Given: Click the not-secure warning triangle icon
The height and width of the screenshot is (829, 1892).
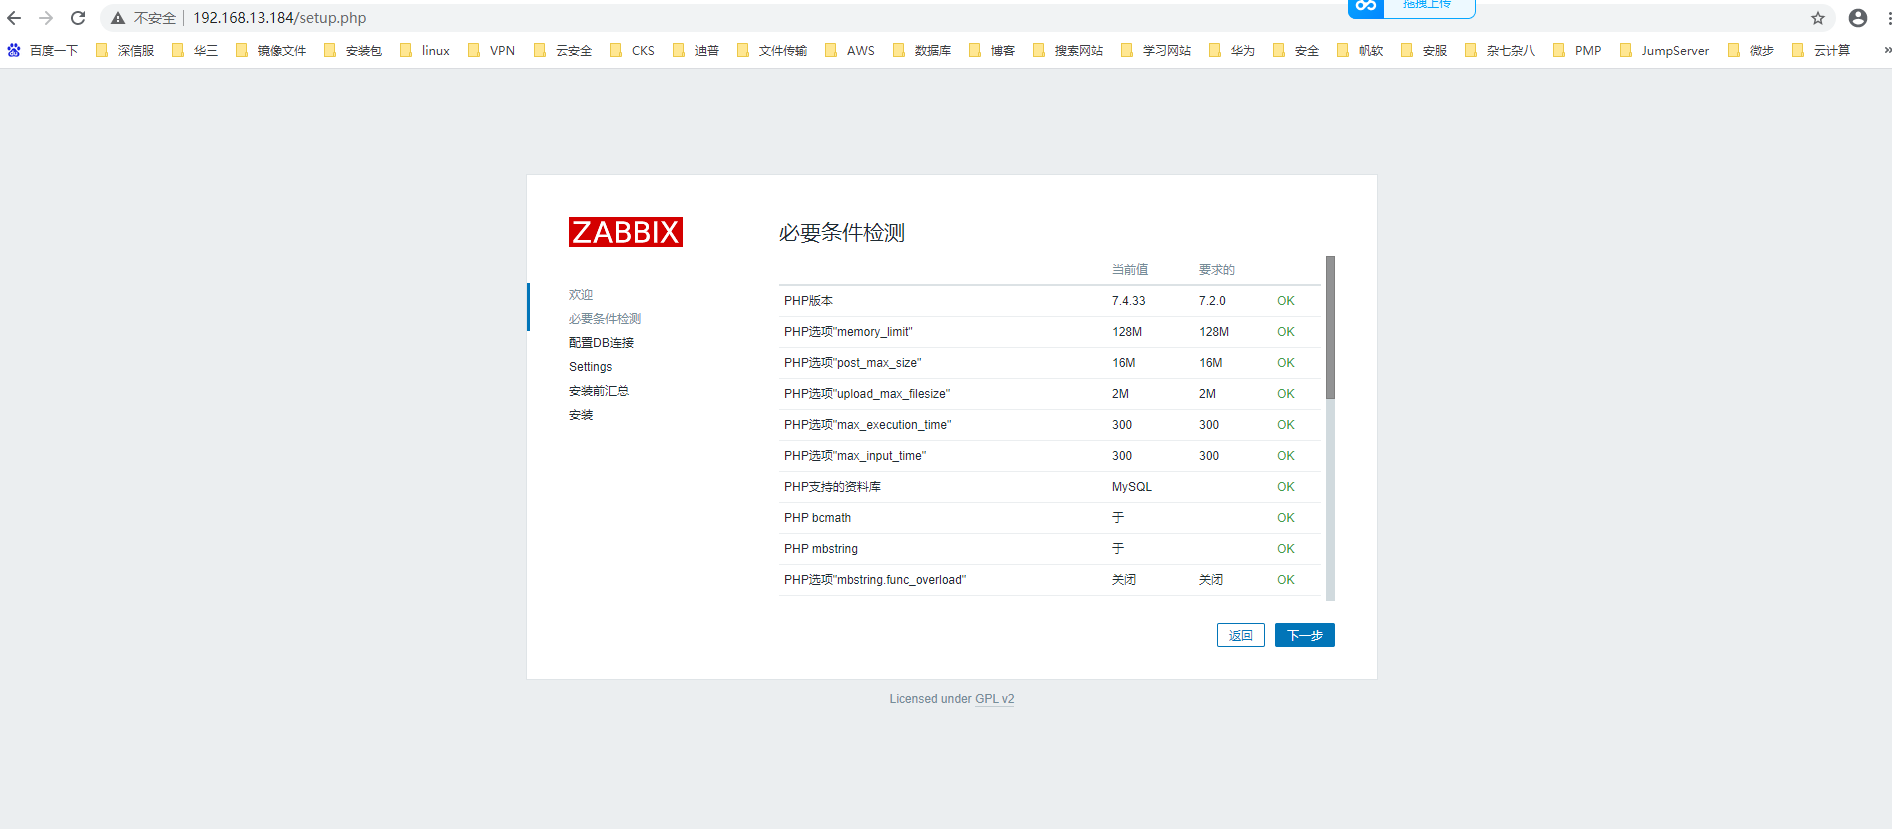Looking at the screenshot, I should pyautogui.click(x=118, y=18).
